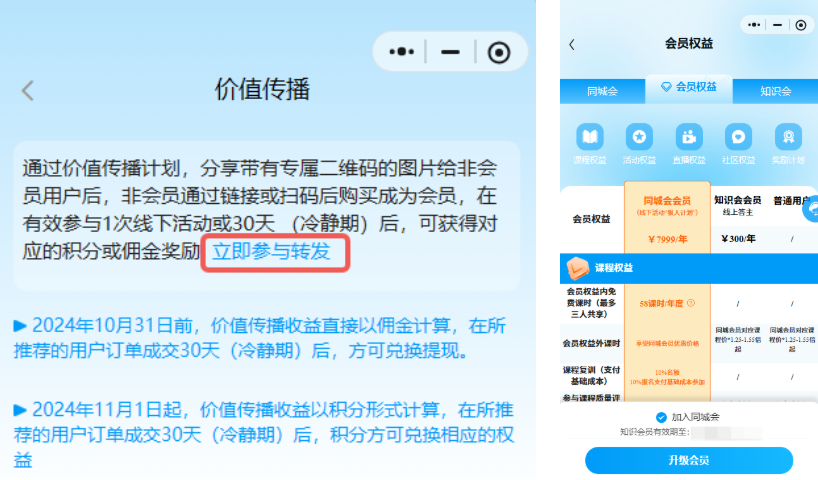Image resolution: width=818 pixels, height=480 pixels.
Task: Select the 会员权益 tab
Action: 689,88
